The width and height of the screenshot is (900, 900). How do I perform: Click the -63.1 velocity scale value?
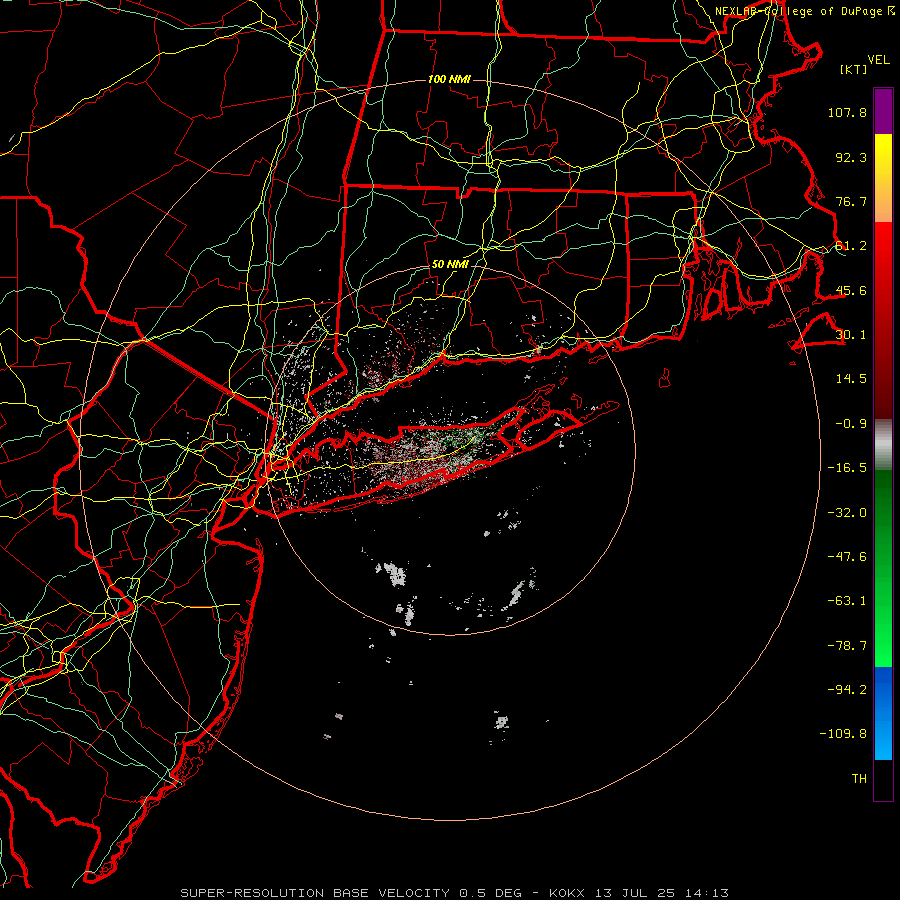pyautogui.click(x=847, y=601)
